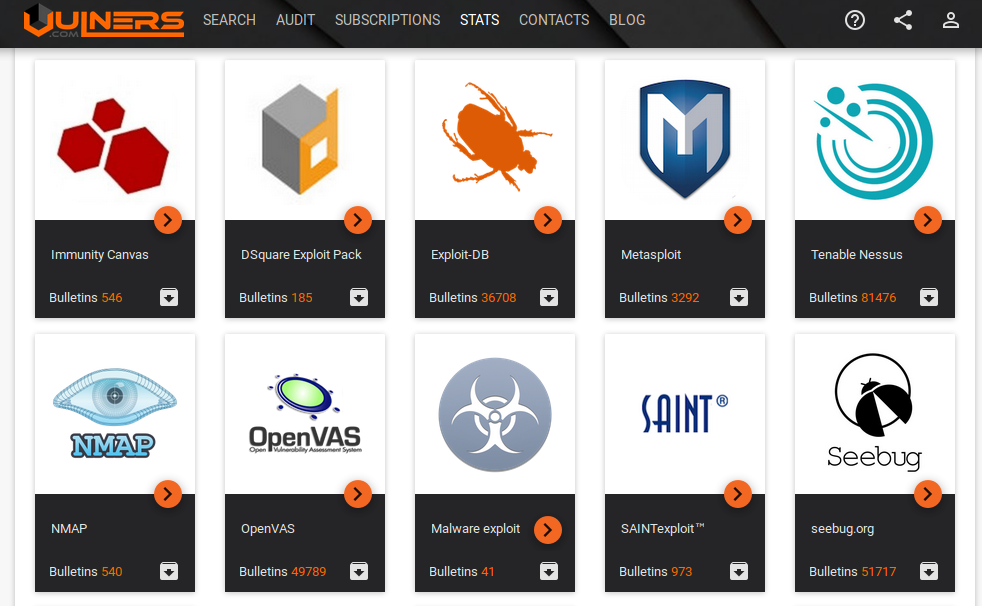Open Malware exploit via orange arrow button

[x=547, y=530]
